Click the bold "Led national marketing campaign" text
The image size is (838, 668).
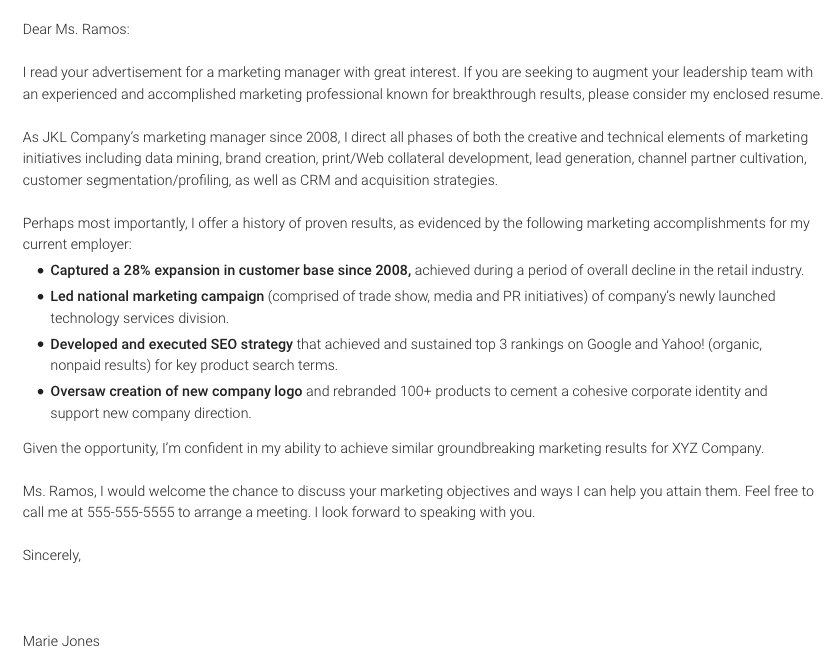click(157, 296)
